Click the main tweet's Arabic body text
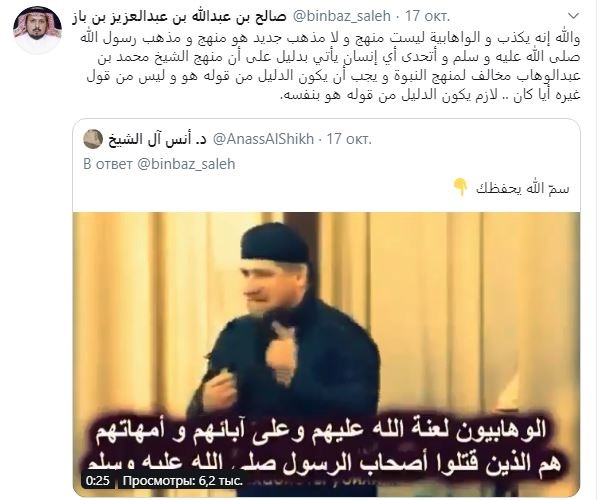Image resolution: width=598 pixels, height=500 pixels. 330,67
